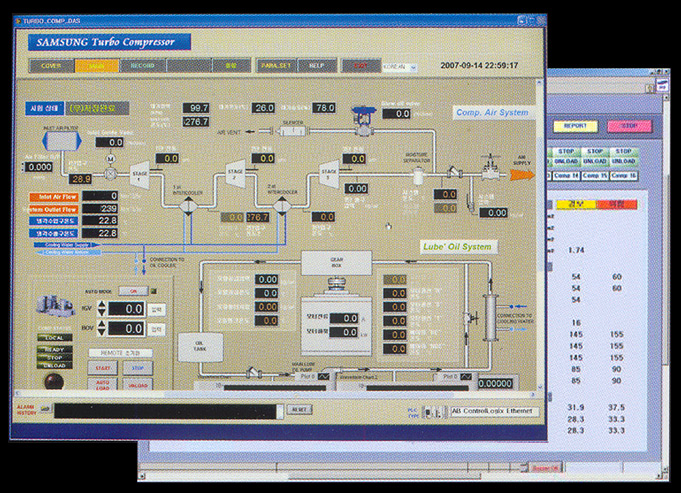The height and width of the screenshot is (493, 681).
Task: Click the IGV value input field
Action: coord(126,309)
